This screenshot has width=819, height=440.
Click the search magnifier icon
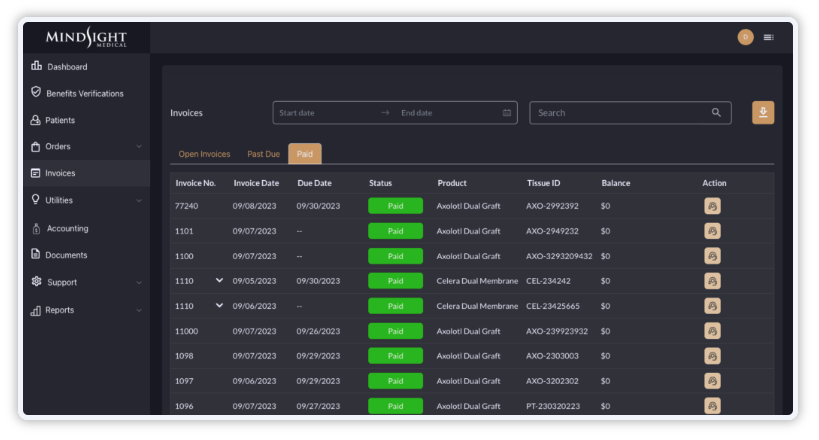coord(716,113)
